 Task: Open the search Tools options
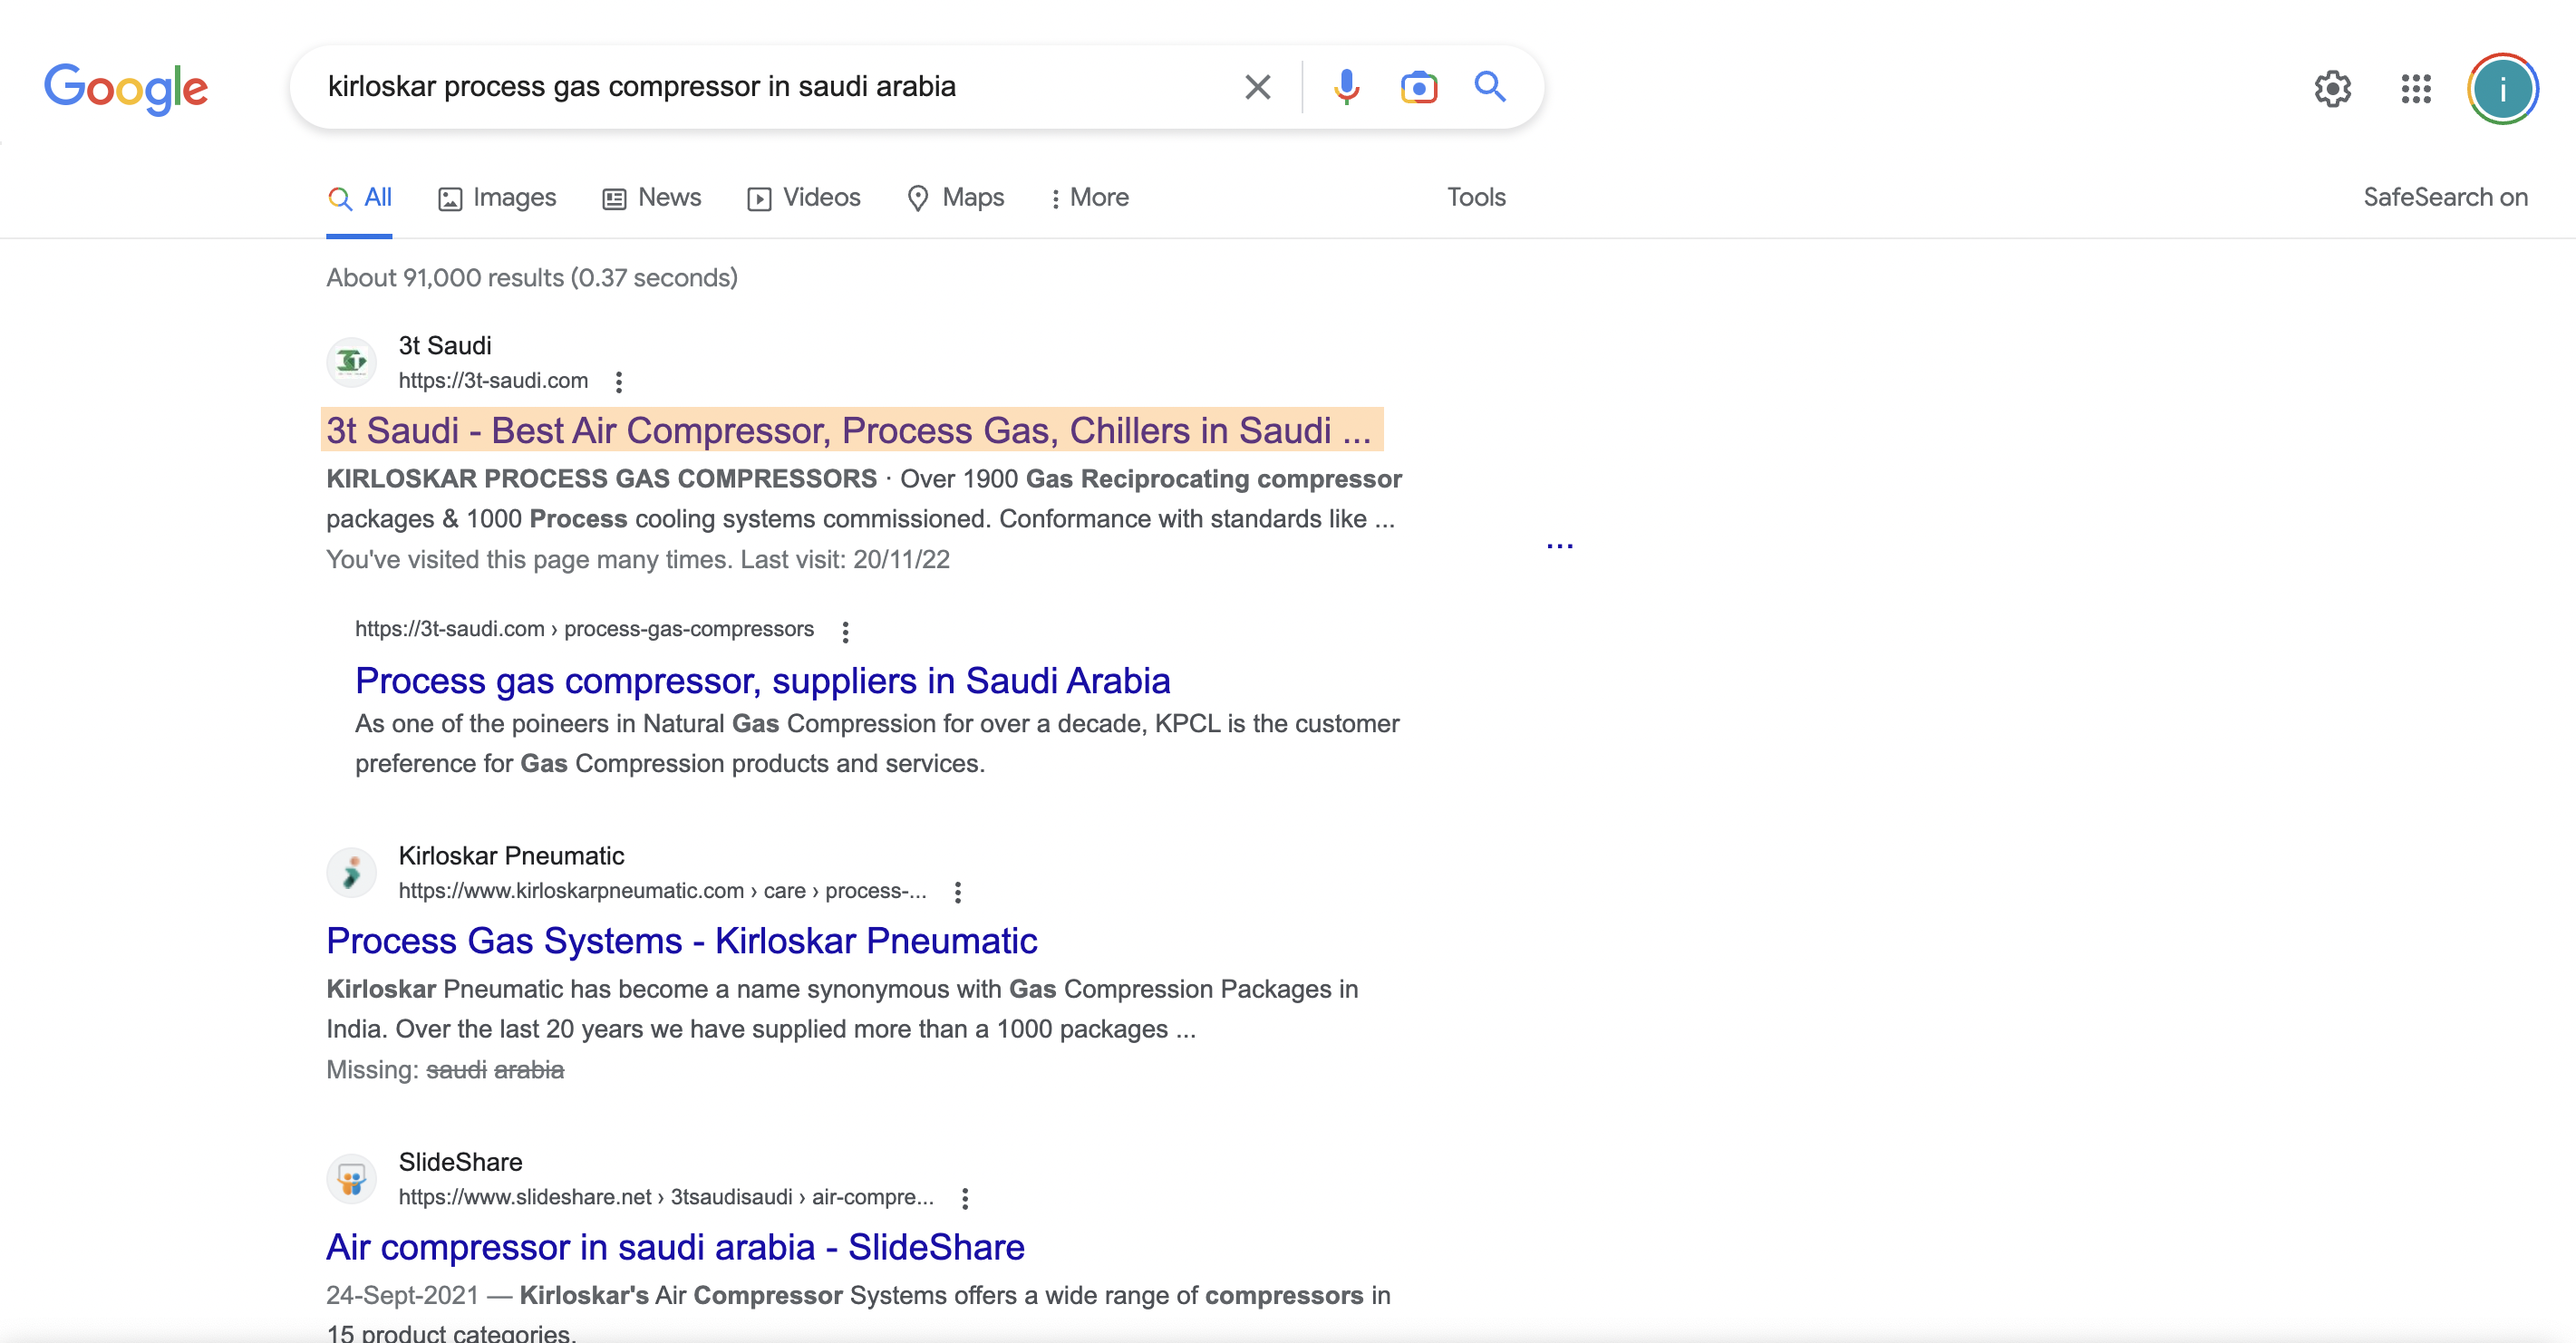(x=1476, y=198)
